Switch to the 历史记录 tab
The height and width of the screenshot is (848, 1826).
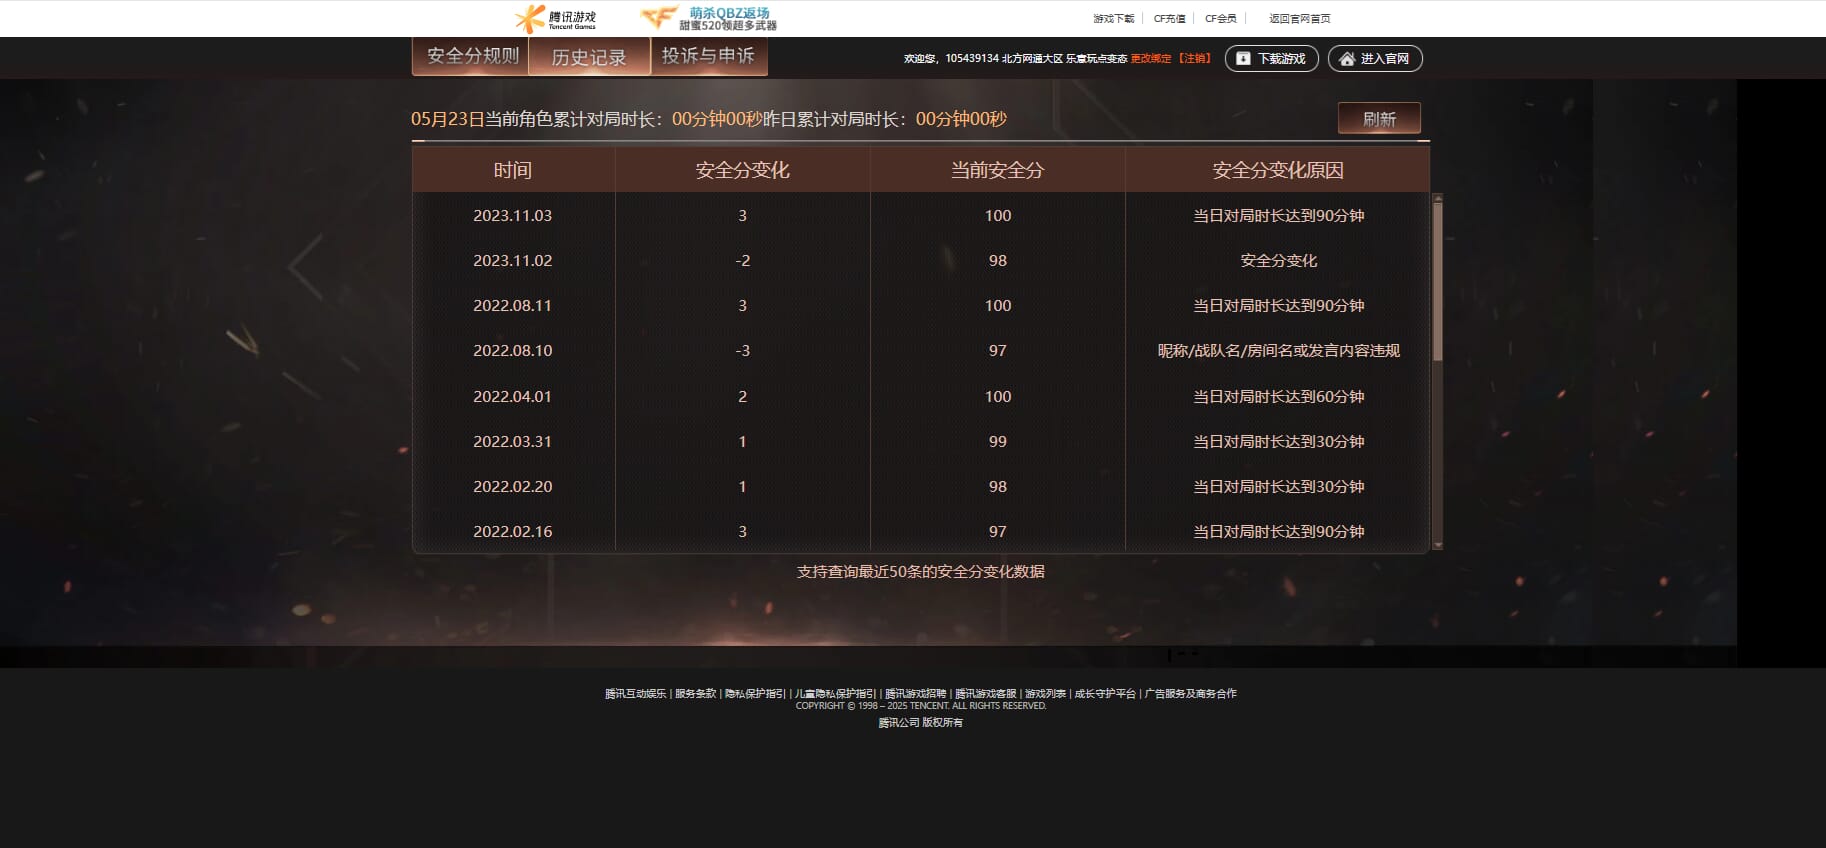[589, 57]
